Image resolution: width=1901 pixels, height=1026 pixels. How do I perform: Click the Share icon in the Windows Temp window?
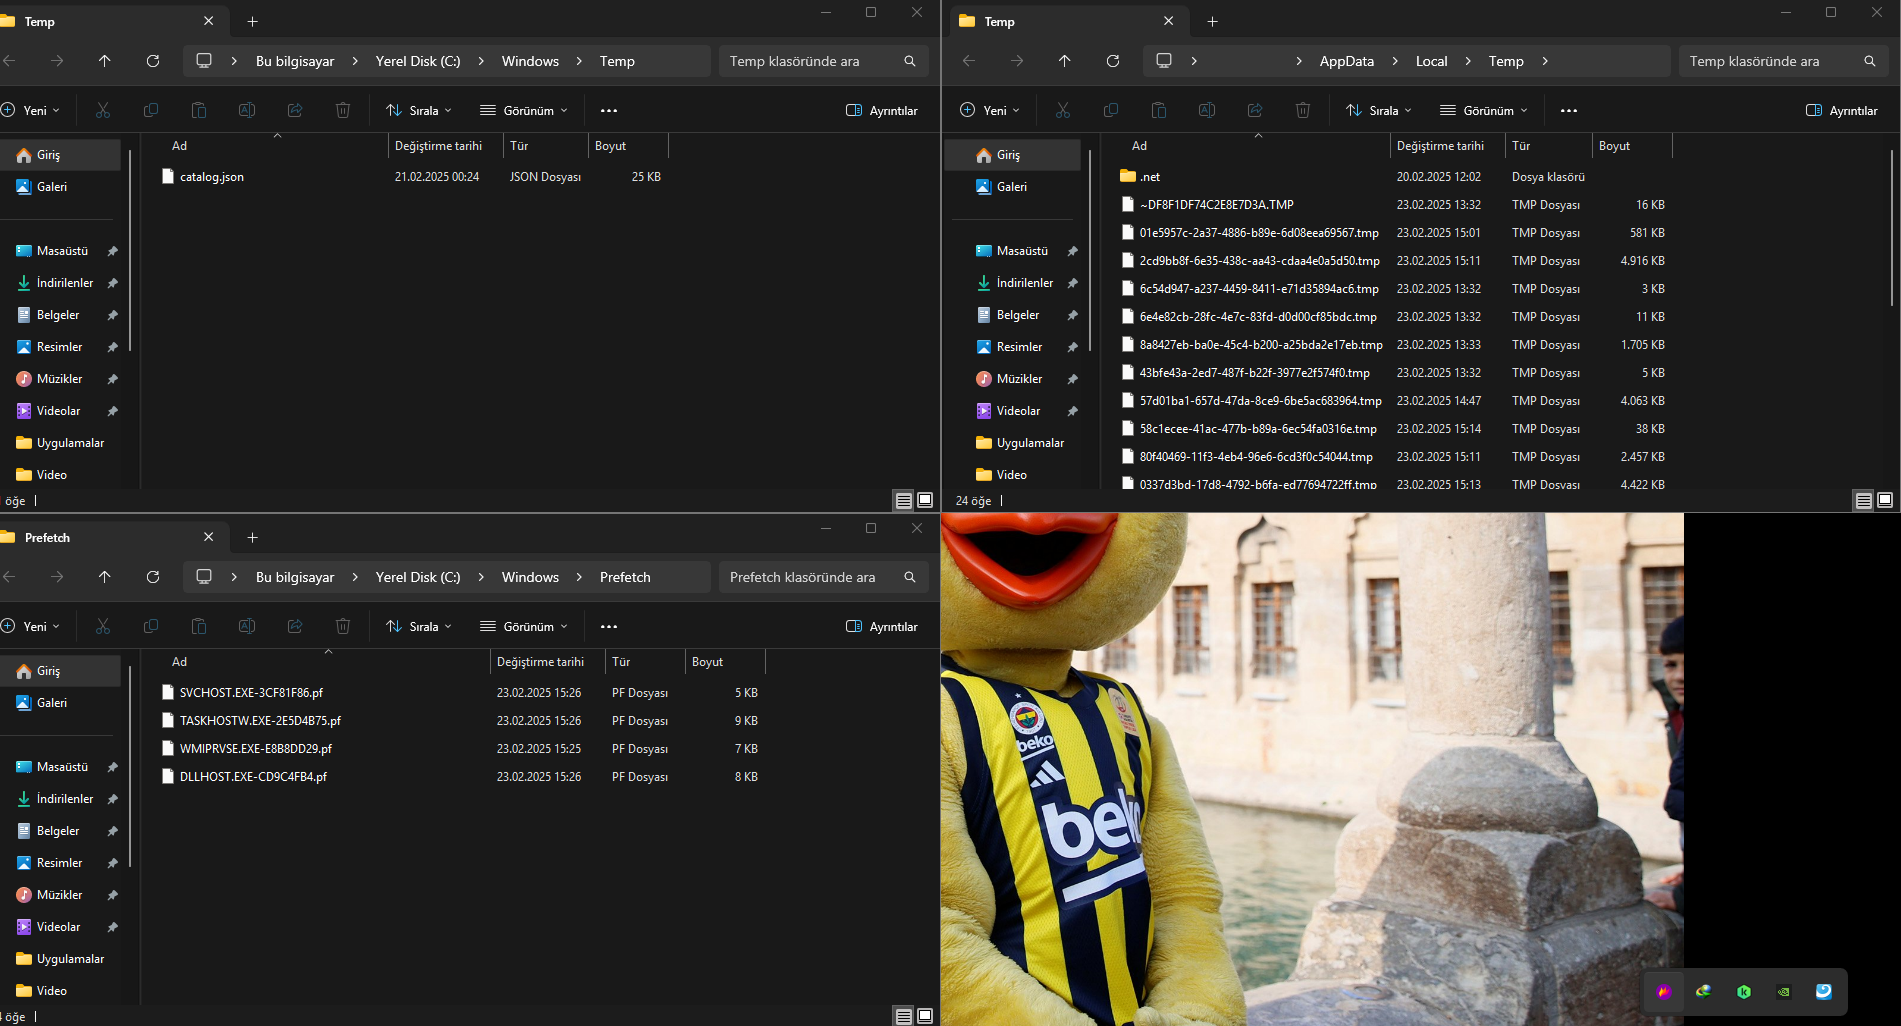click(x=295, y=110)
